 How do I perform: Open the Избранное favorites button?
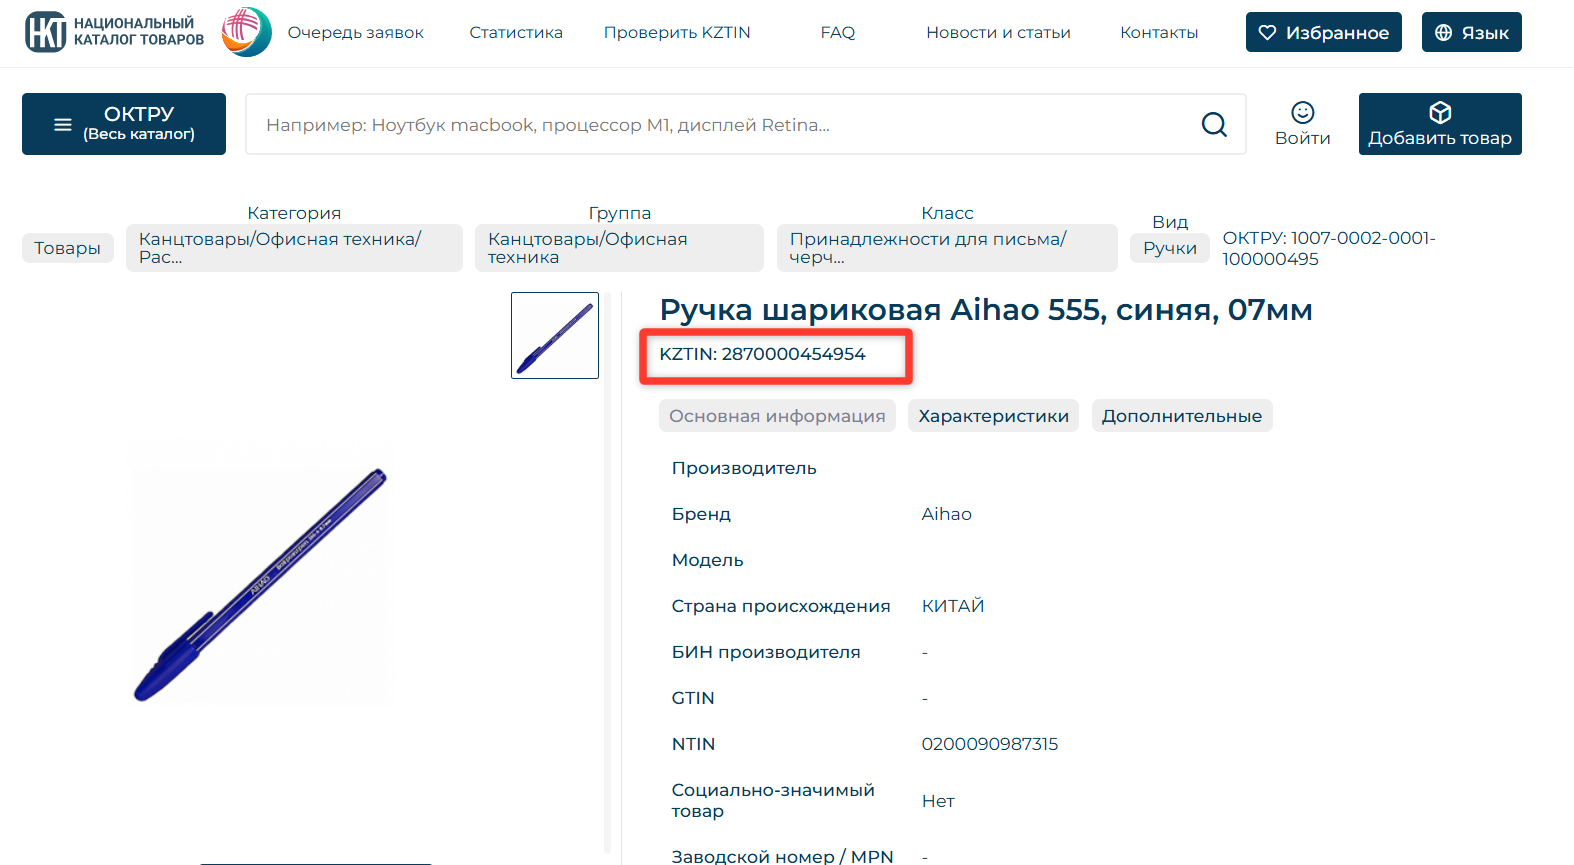(1324, 32)
